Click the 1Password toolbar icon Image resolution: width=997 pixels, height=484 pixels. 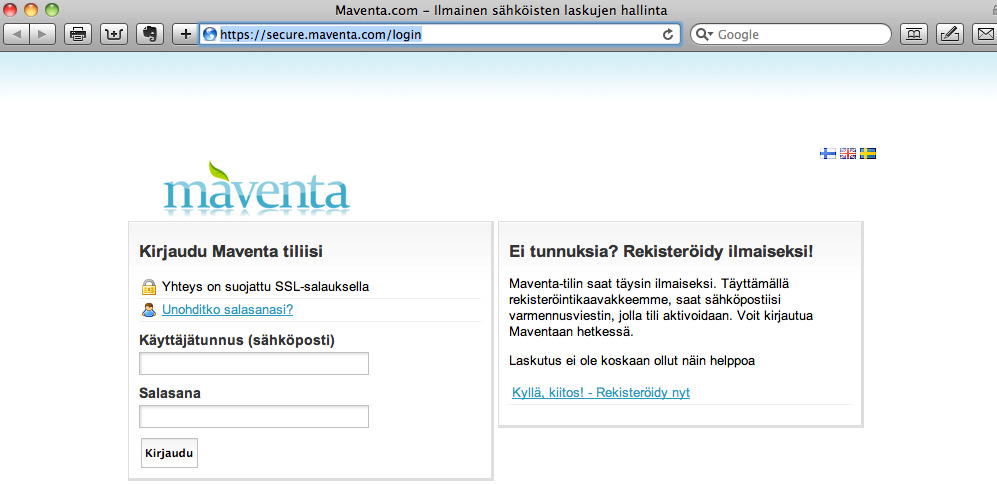pos(114,34)
